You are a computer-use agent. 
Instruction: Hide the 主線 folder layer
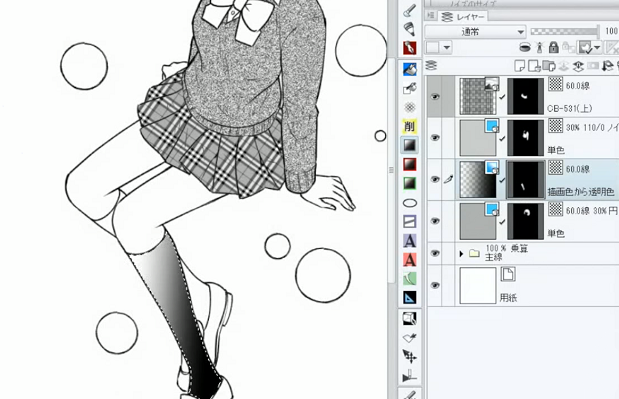tap(435, 253)
